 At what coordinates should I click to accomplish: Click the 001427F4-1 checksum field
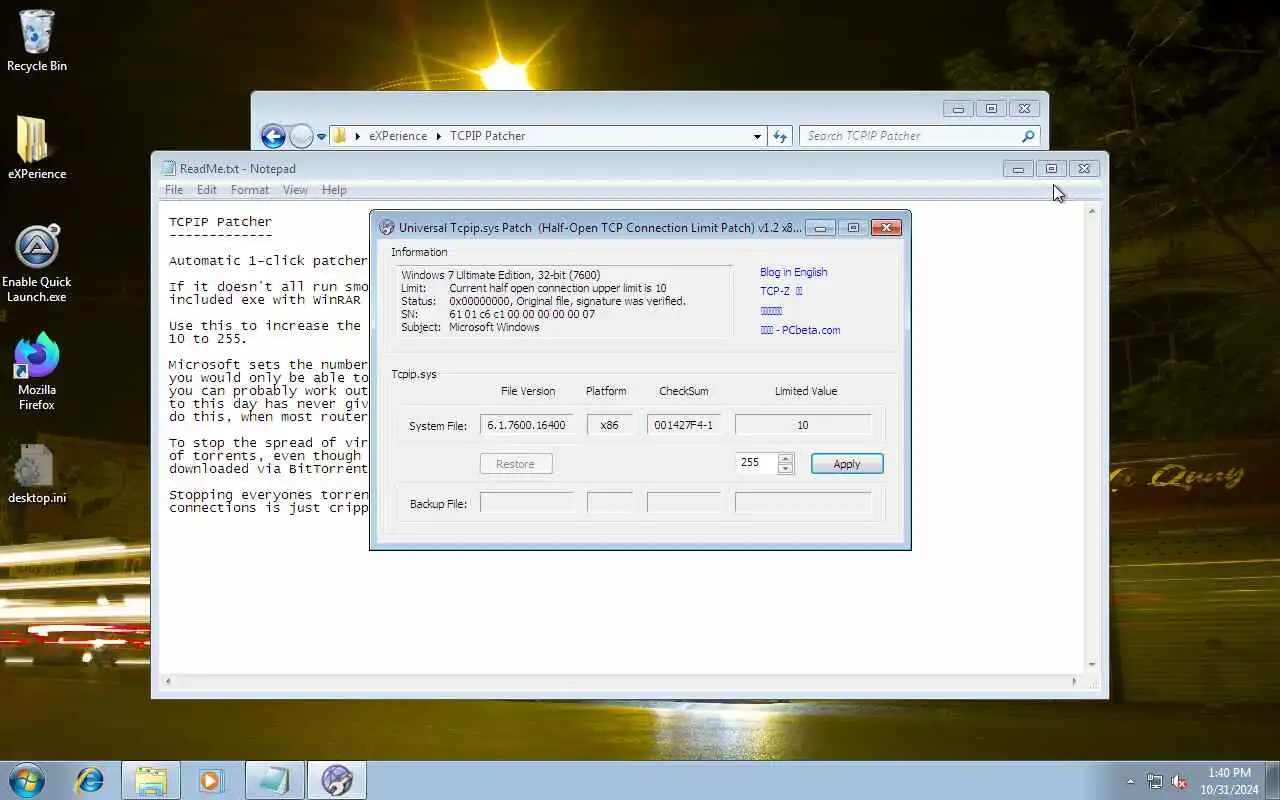(x=684, y=425)
